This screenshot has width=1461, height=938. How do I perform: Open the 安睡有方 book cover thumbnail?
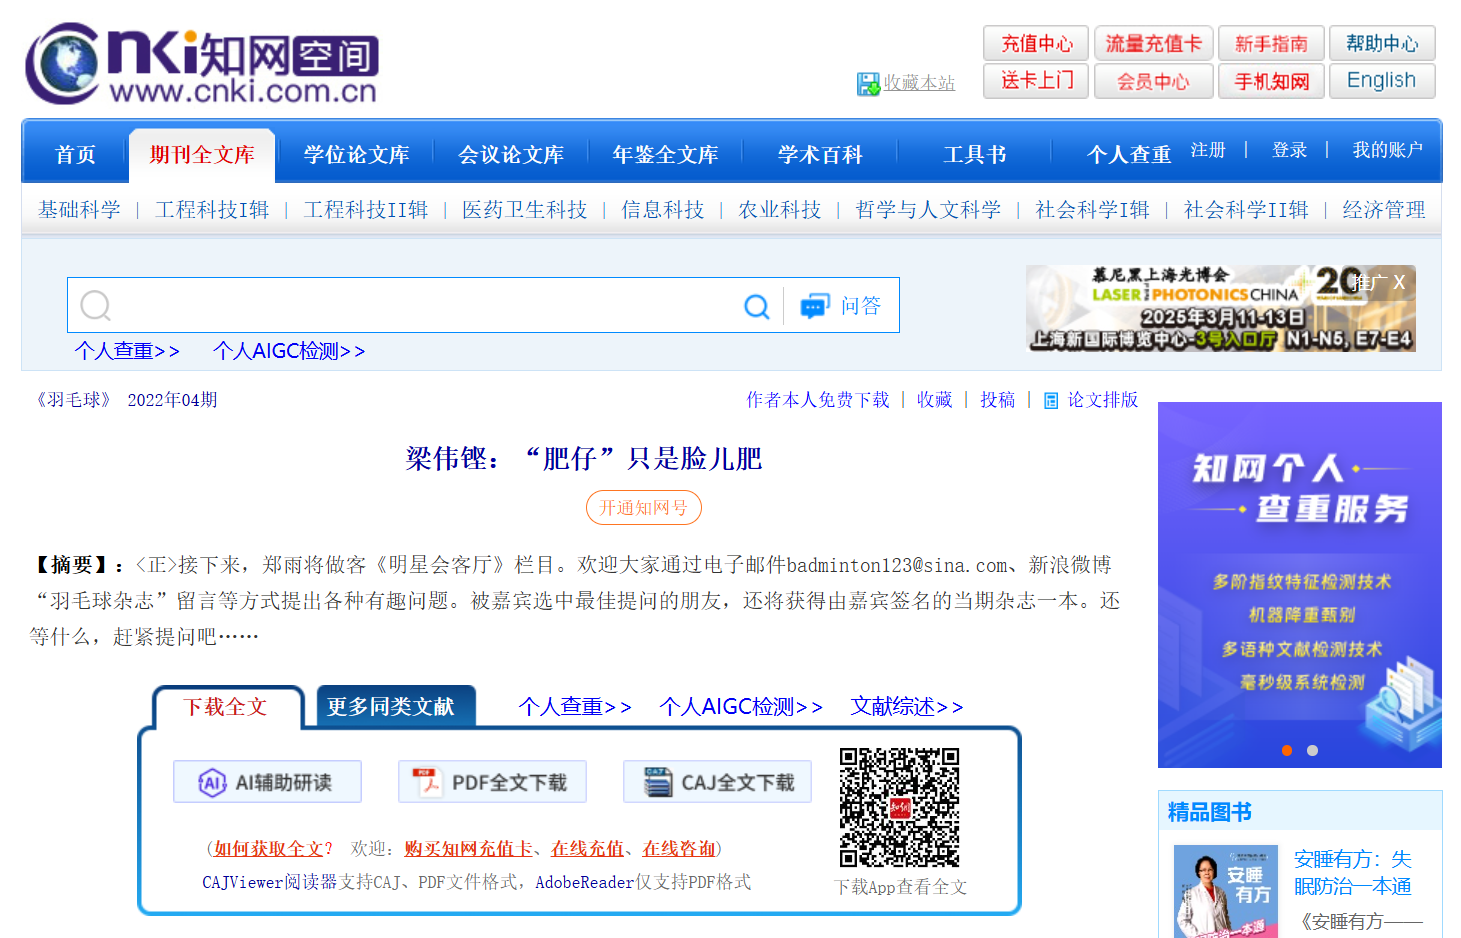[x=1226, y=891]
